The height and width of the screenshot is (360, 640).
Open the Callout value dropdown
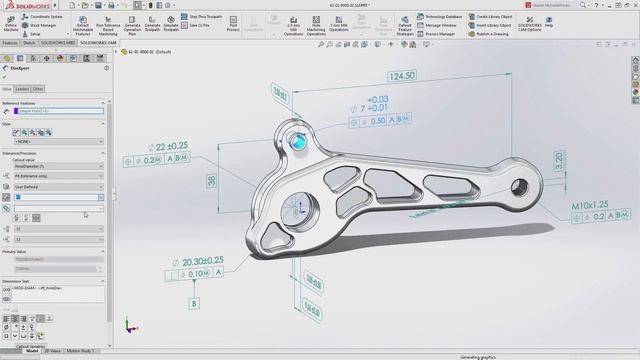click(59, 166)
